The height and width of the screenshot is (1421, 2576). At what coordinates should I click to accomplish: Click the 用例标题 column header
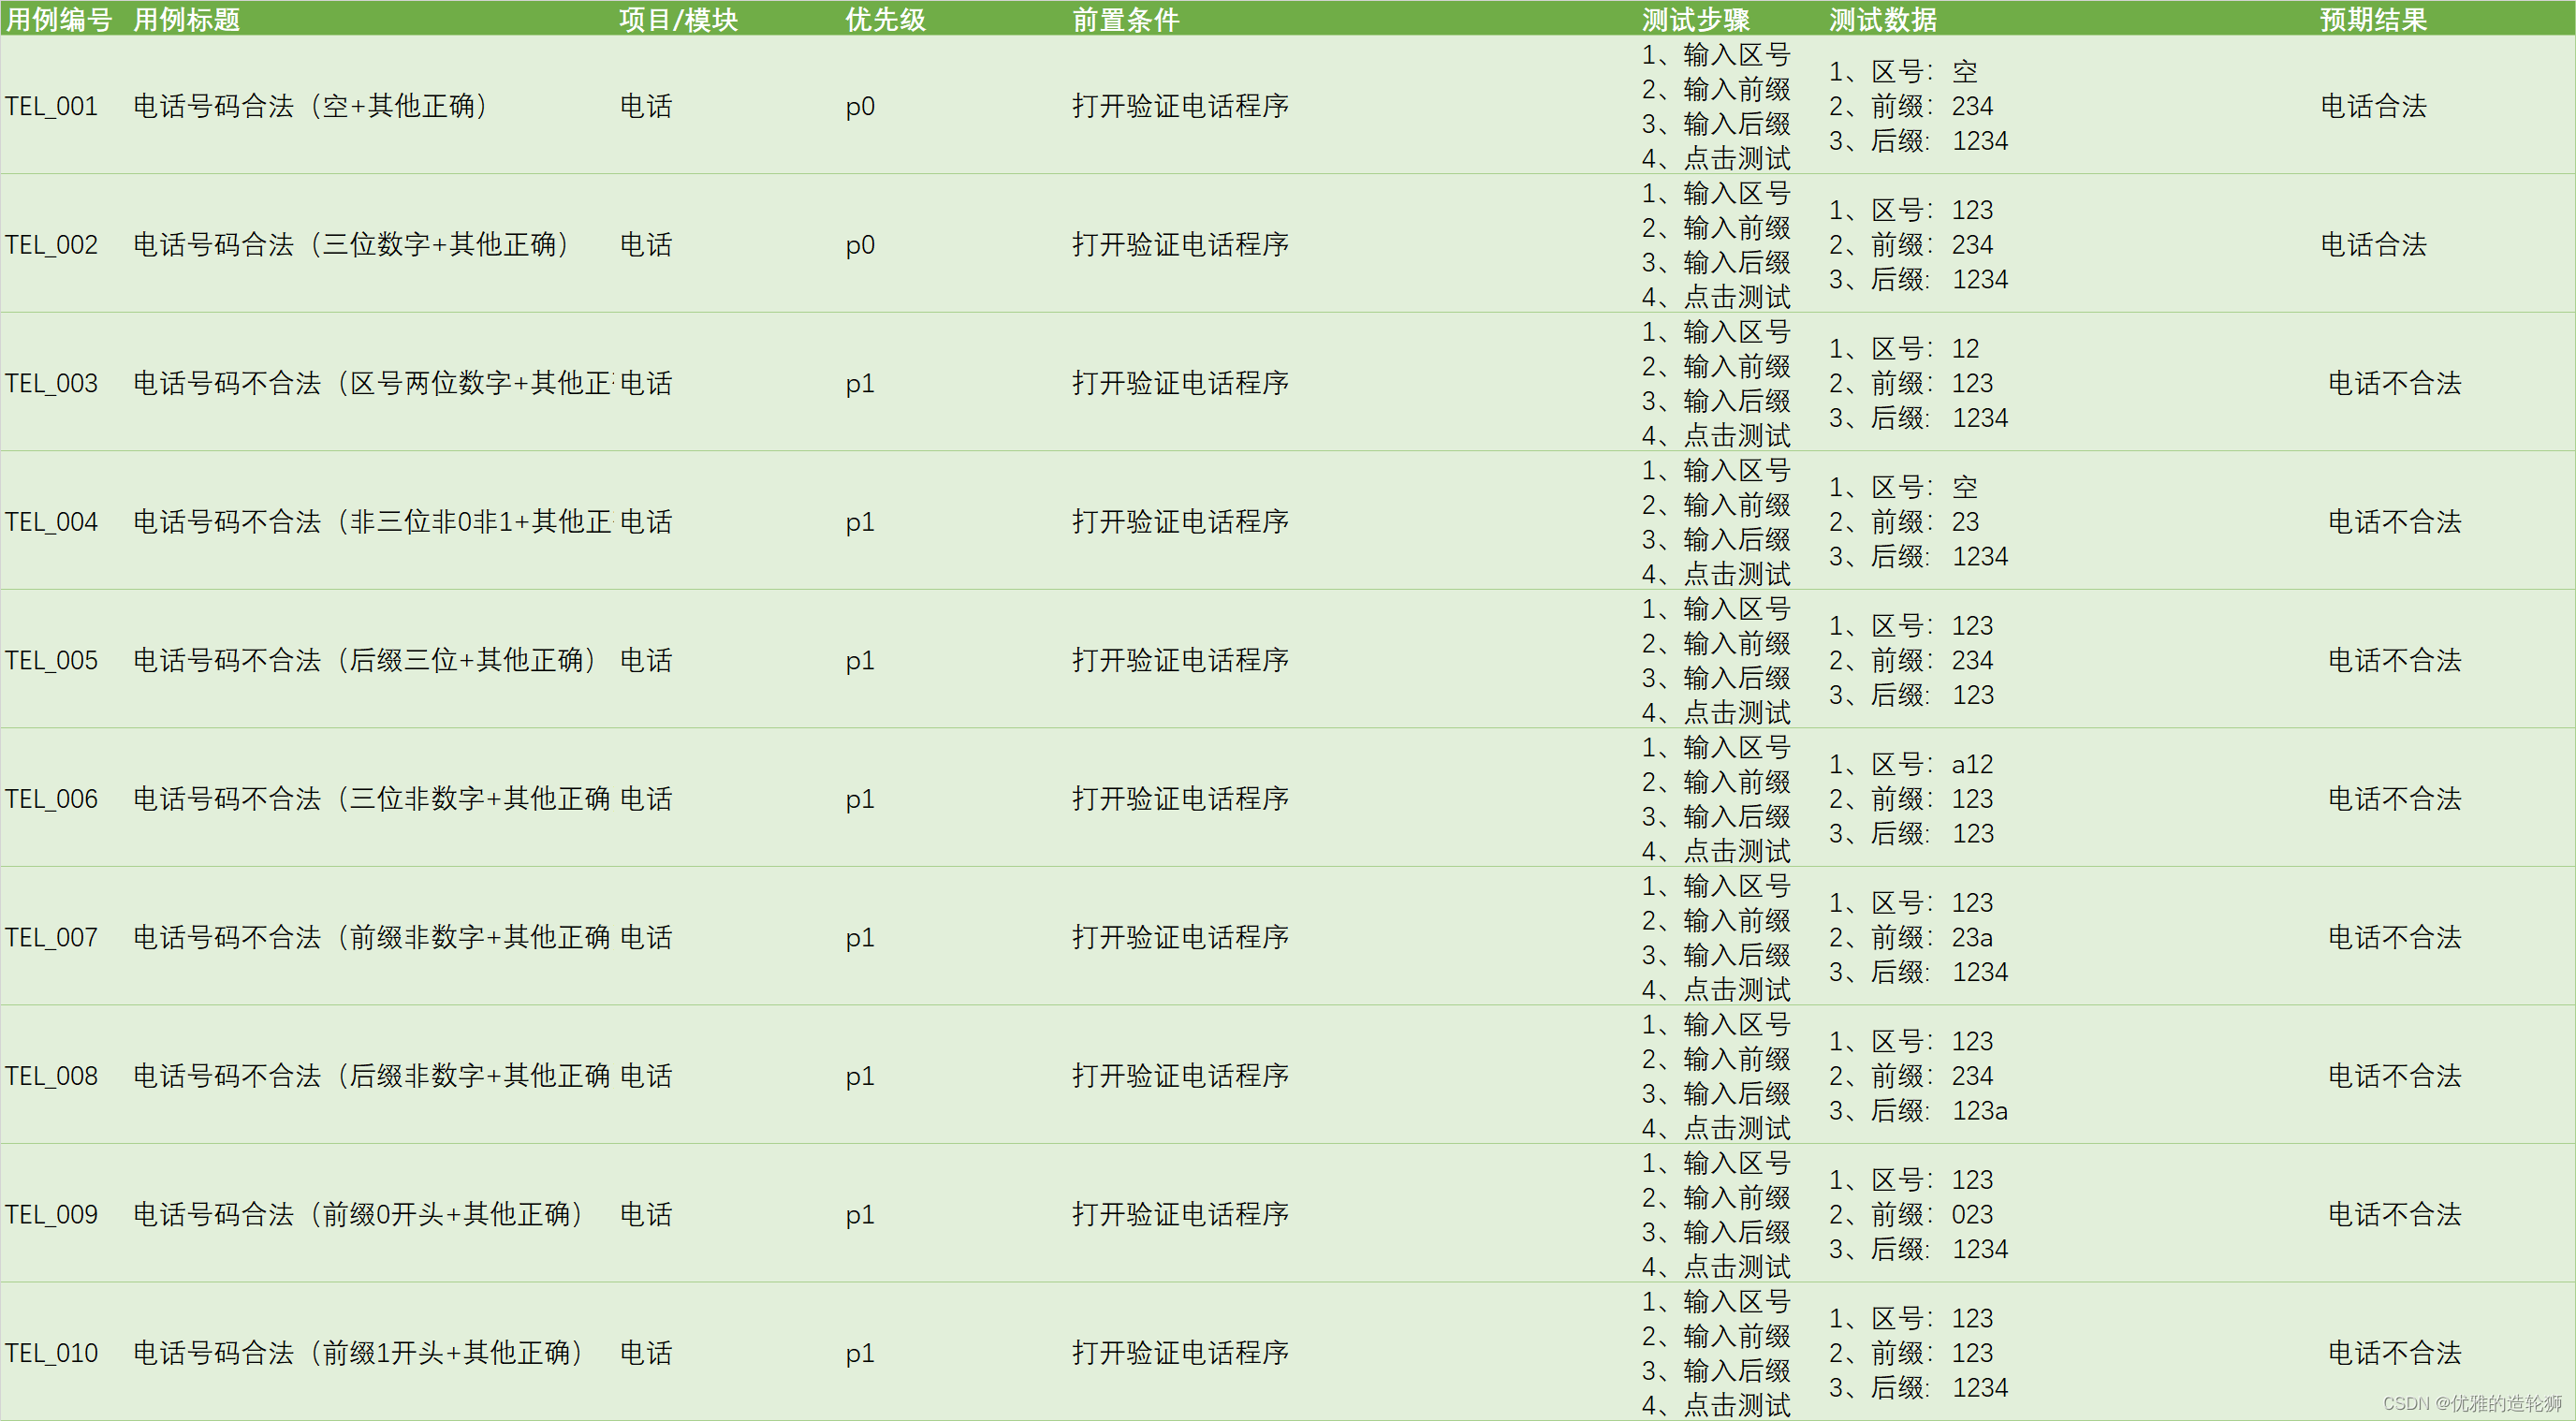(187, 19)
